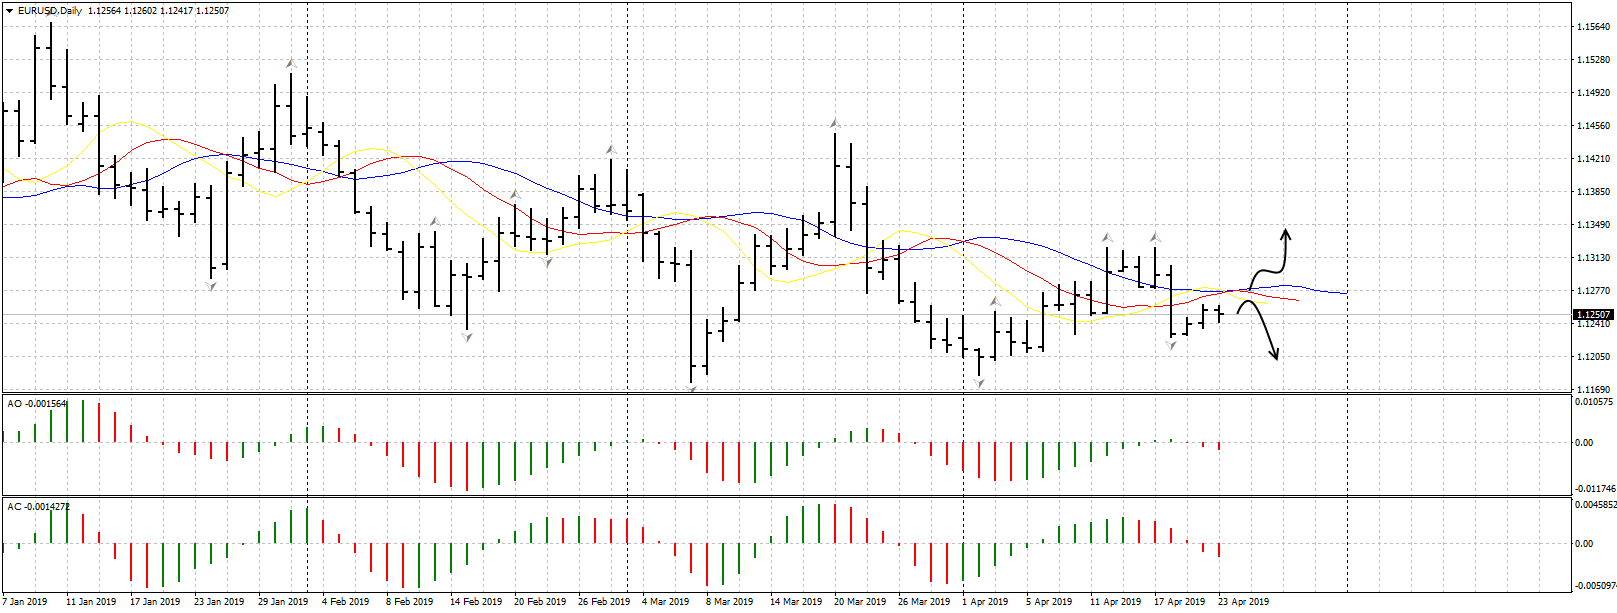The height and width of the screenshot is (613, 1617).
Task: Click the up fractal arrow above the 20 Mar 2019 peak
Action: [x=834, y=123]
